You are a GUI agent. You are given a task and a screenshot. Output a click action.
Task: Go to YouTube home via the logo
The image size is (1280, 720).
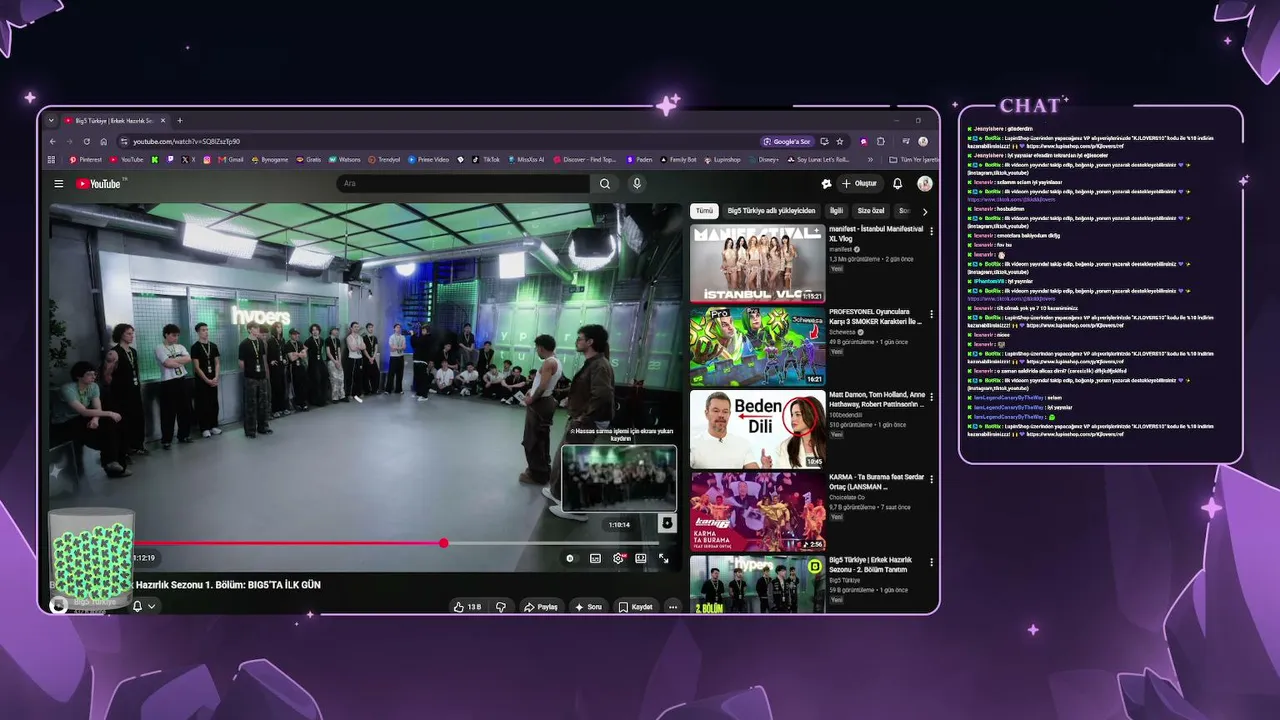100,184
